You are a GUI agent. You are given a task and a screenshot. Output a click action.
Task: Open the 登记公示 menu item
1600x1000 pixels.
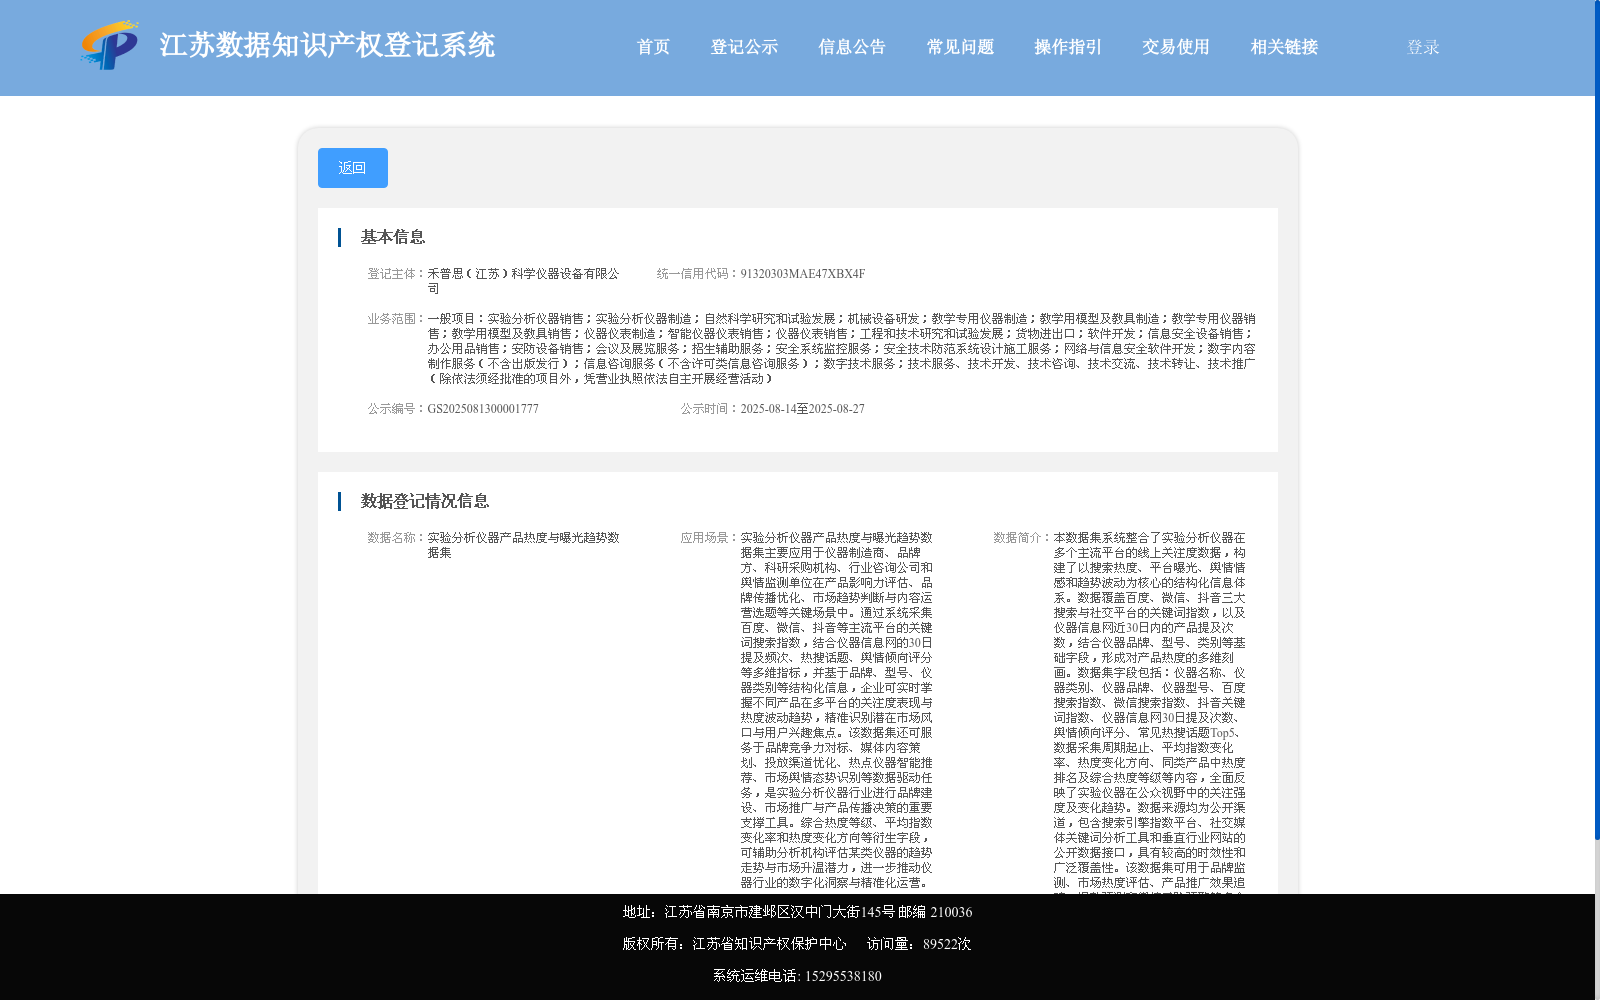744,47
